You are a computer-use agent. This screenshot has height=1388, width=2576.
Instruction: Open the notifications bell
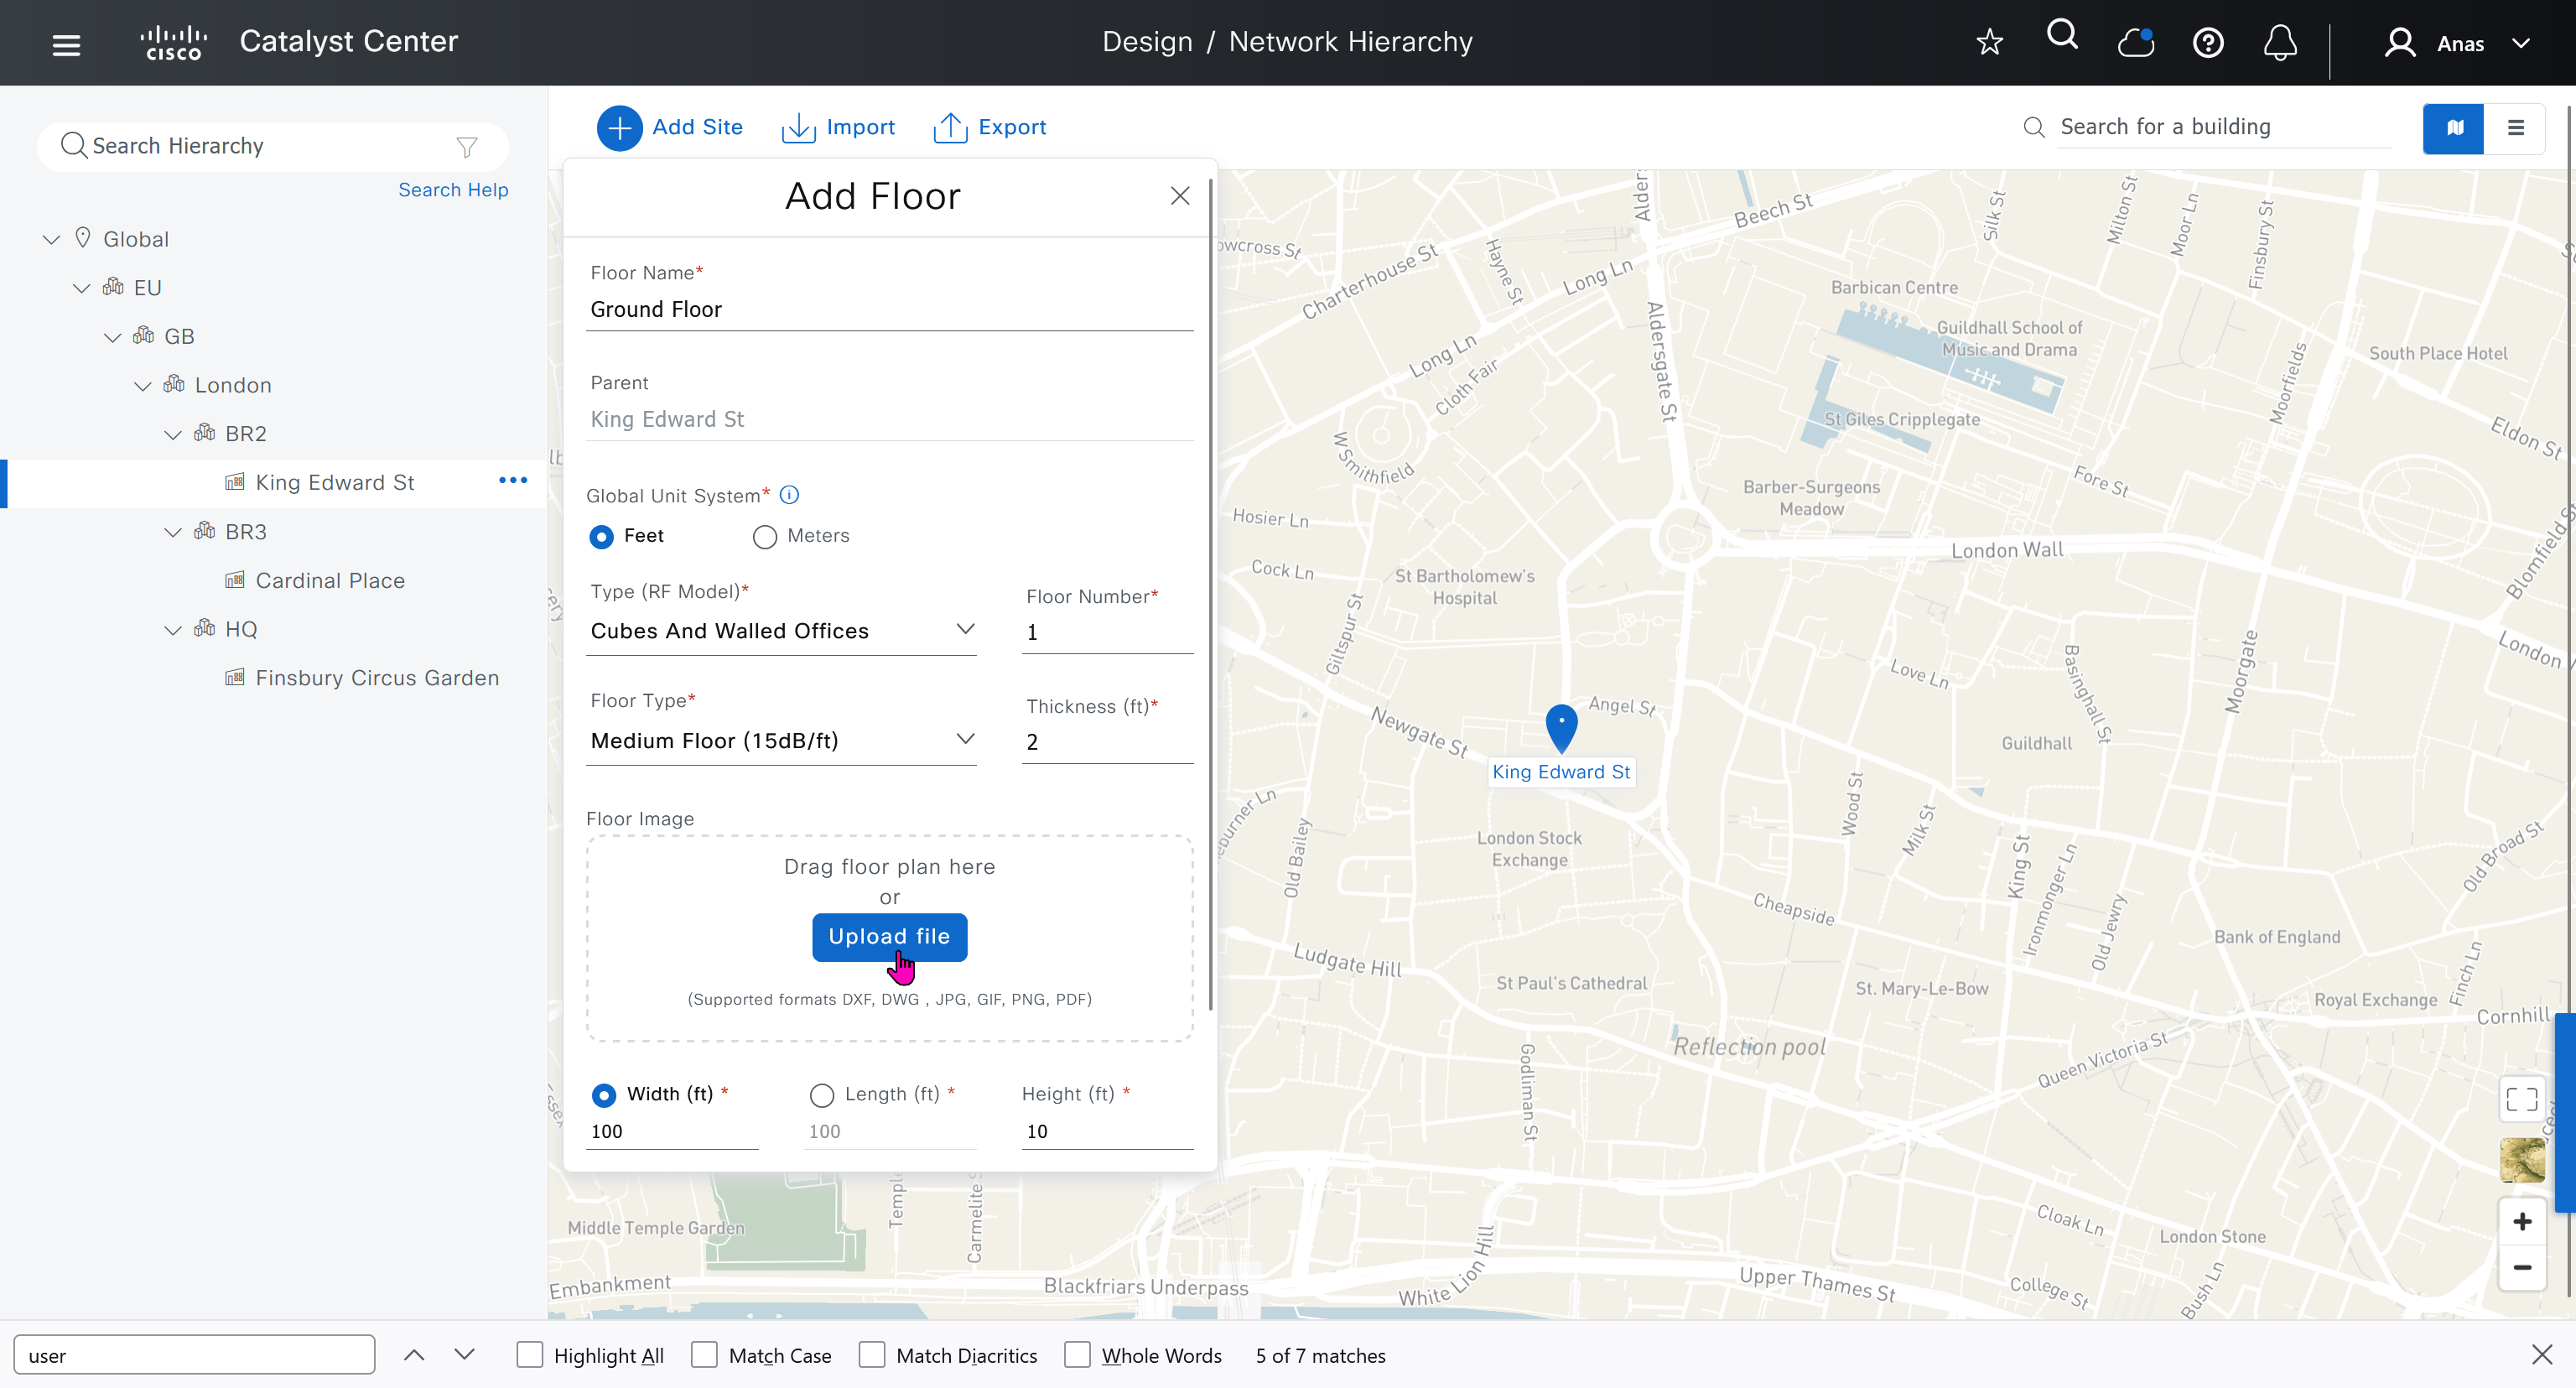2279,43
